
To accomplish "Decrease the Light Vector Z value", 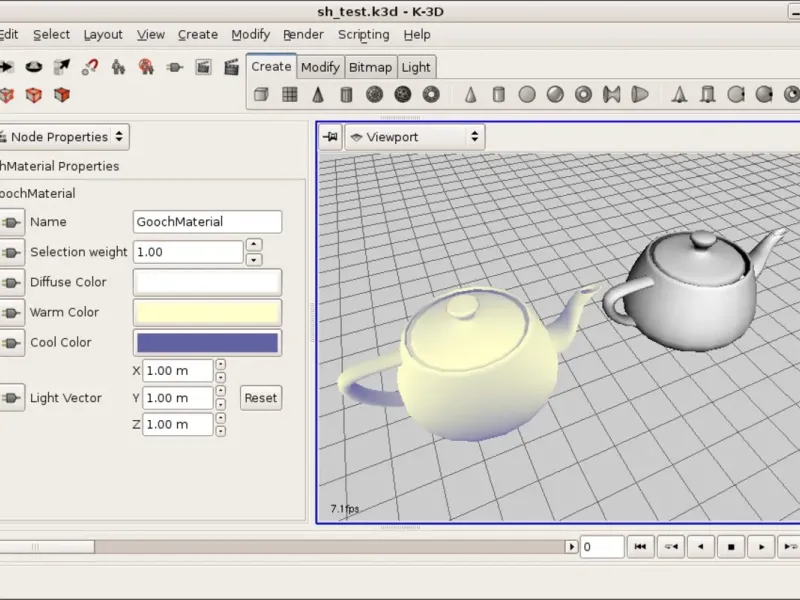I will [221, 431].
